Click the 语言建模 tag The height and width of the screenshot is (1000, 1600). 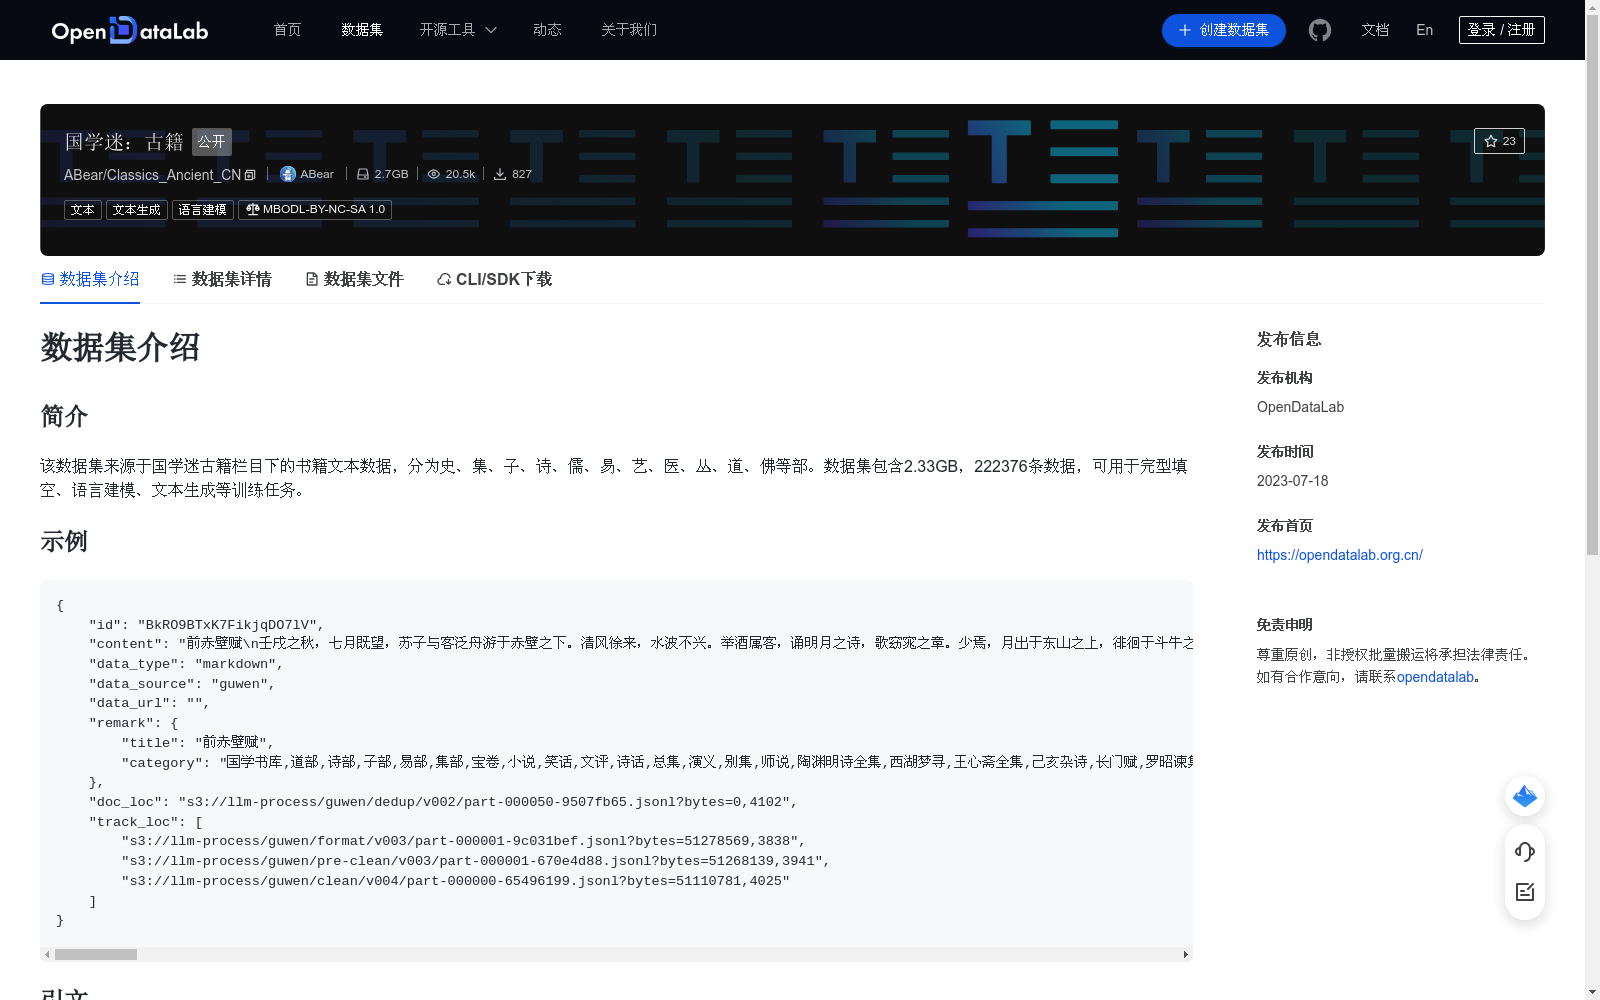point(203,210)
